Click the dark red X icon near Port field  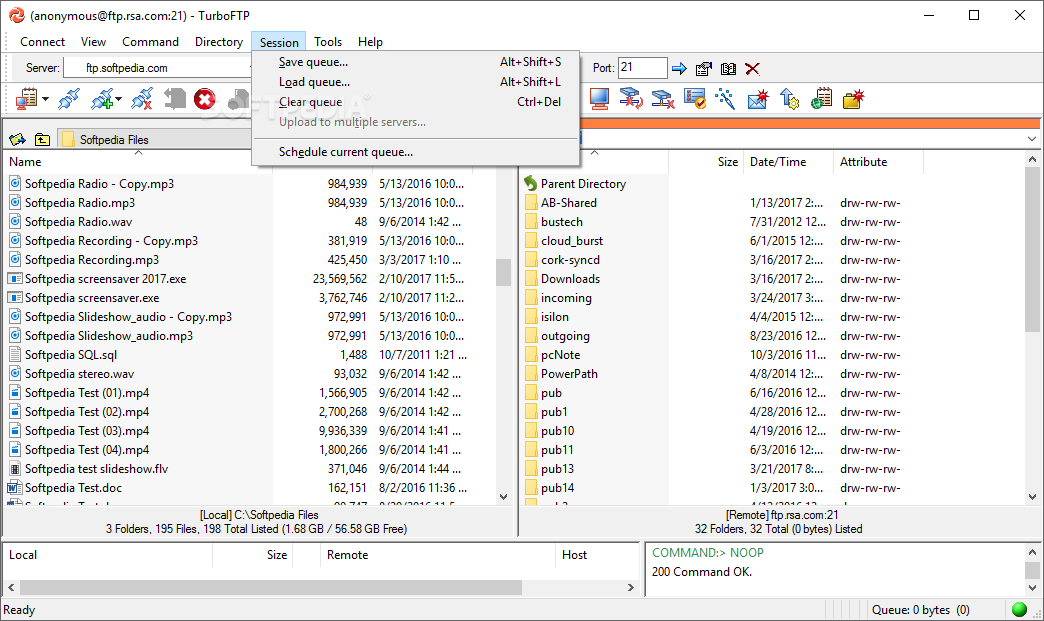(752, 69)
